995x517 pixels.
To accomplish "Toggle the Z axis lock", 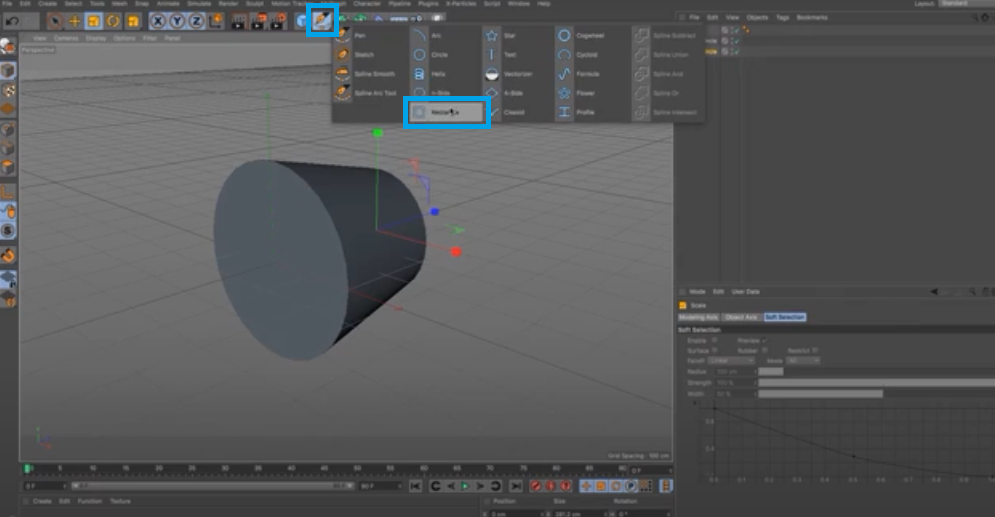I will pos(196,22).
